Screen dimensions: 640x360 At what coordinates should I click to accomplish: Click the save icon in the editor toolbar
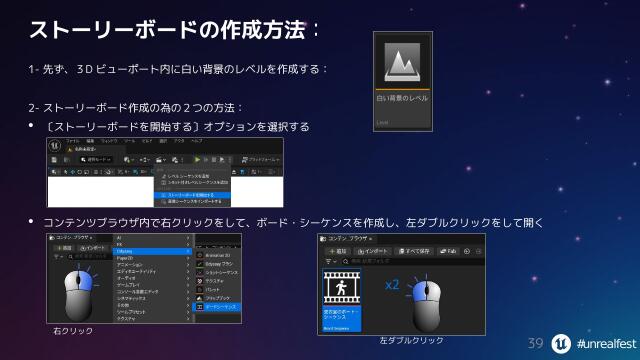pos(54,160)
